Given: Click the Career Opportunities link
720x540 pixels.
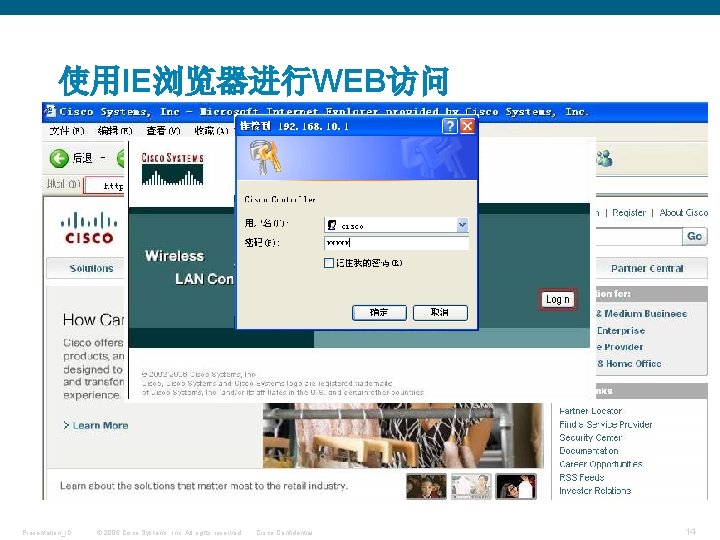Looking at the screenshot, I should click(x=601, y=464).
